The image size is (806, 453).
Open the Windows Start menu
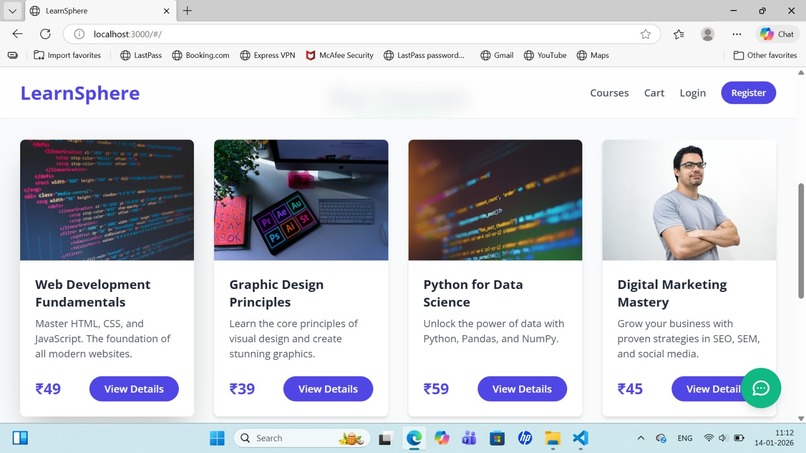point(217,438)
